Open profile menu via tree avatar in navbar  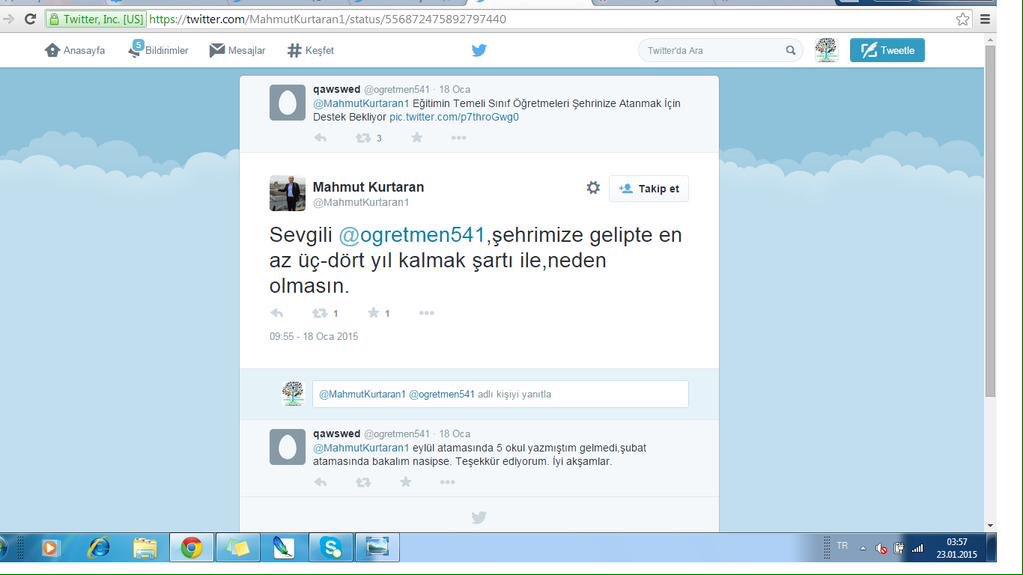[x=826, y=50]
